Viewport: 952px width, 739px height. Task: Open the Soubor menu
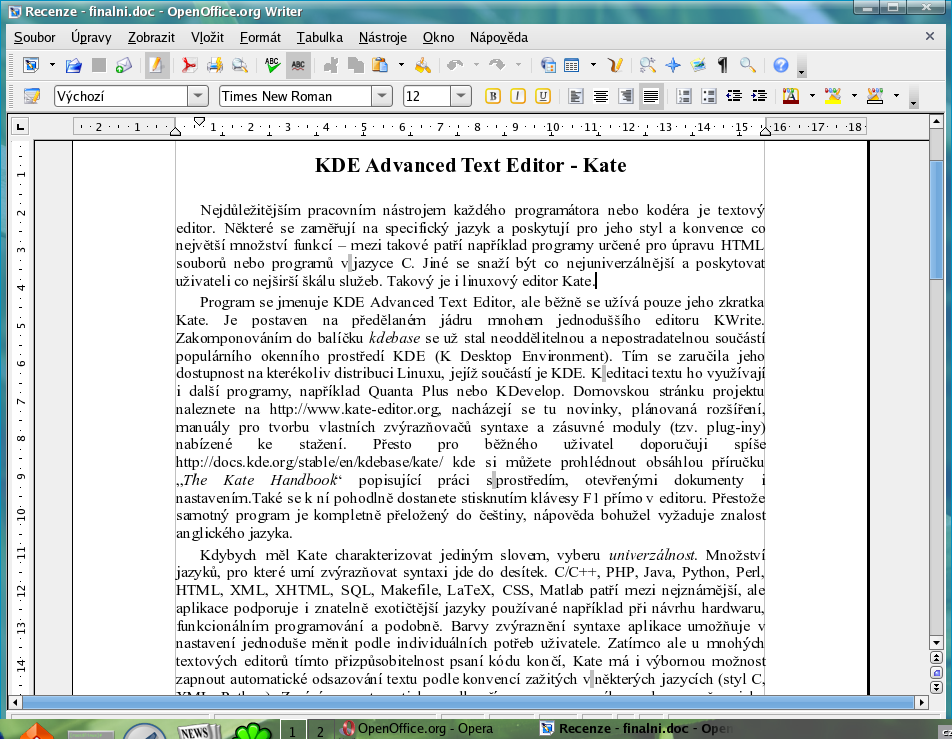coord(35,38)
